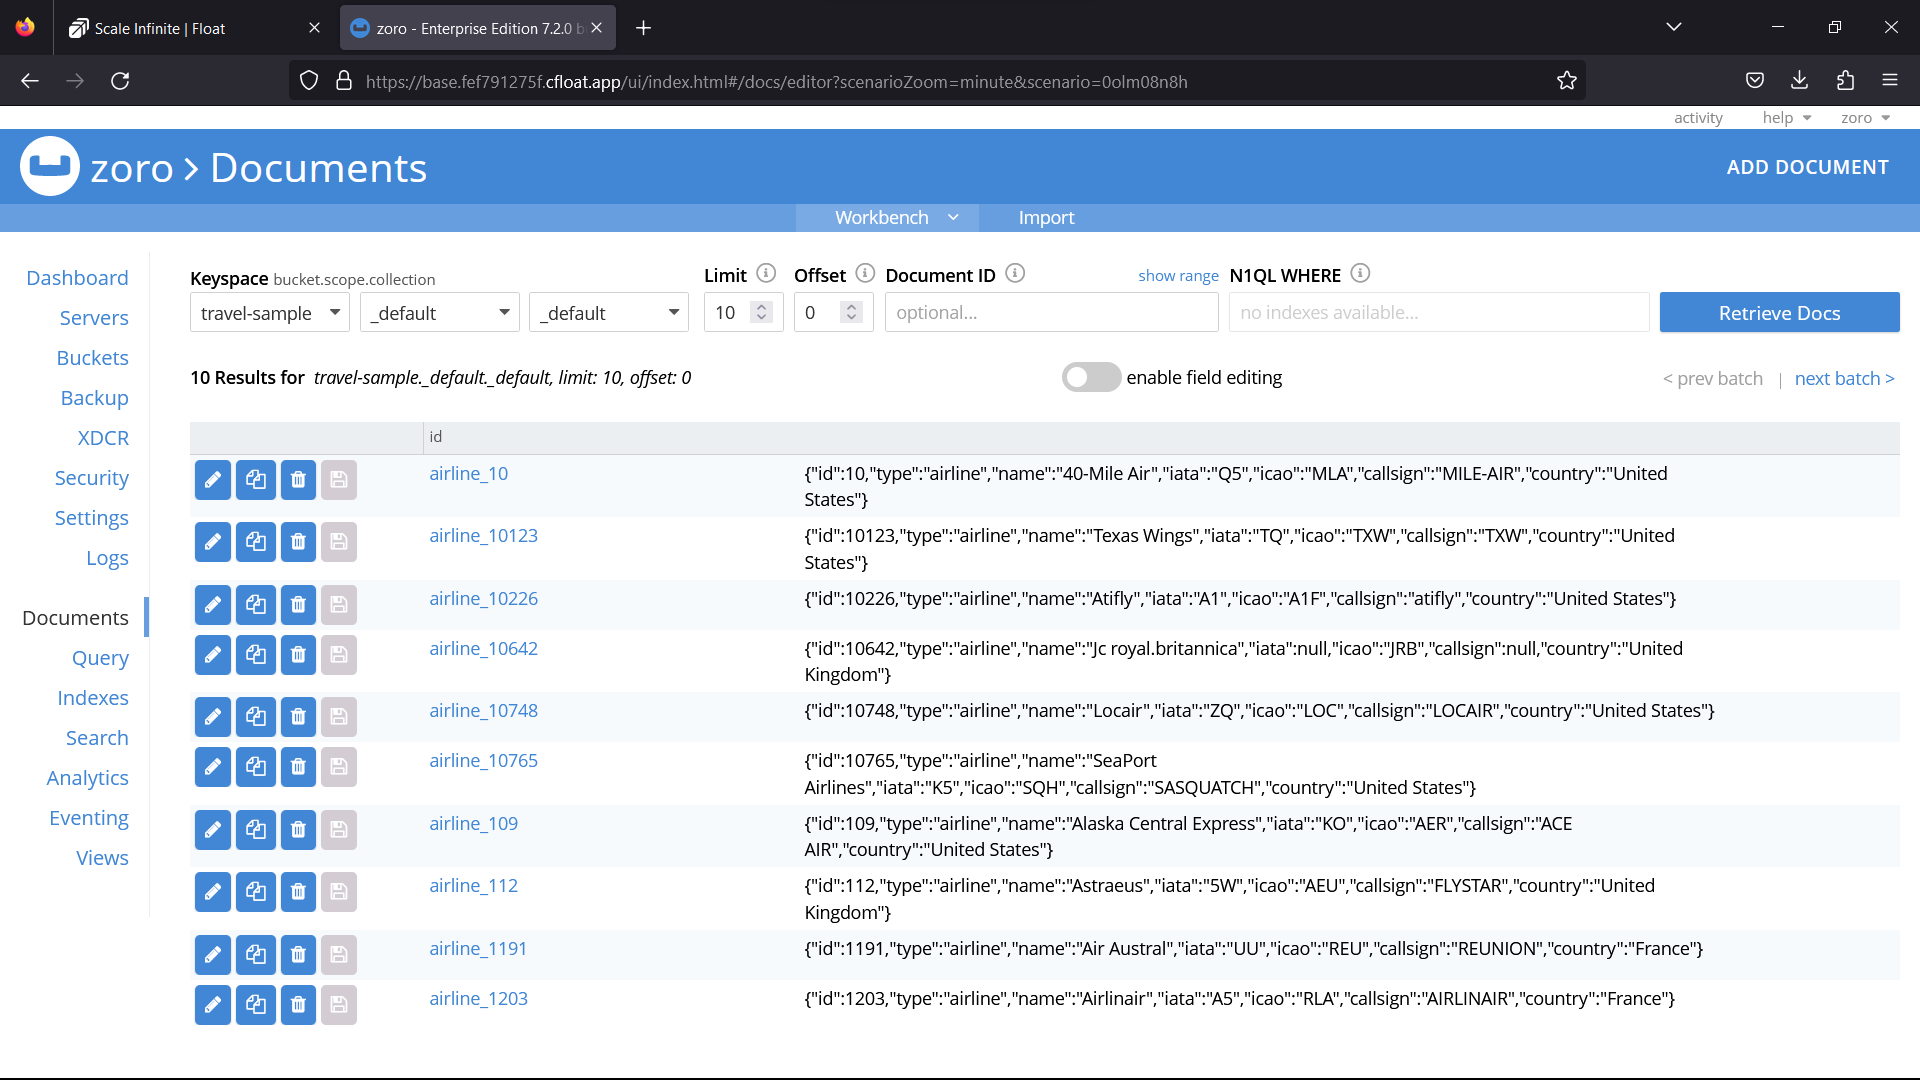Trash the airline_10123 document
The height and width of the screenshot is (1080, 1920).
298,542
